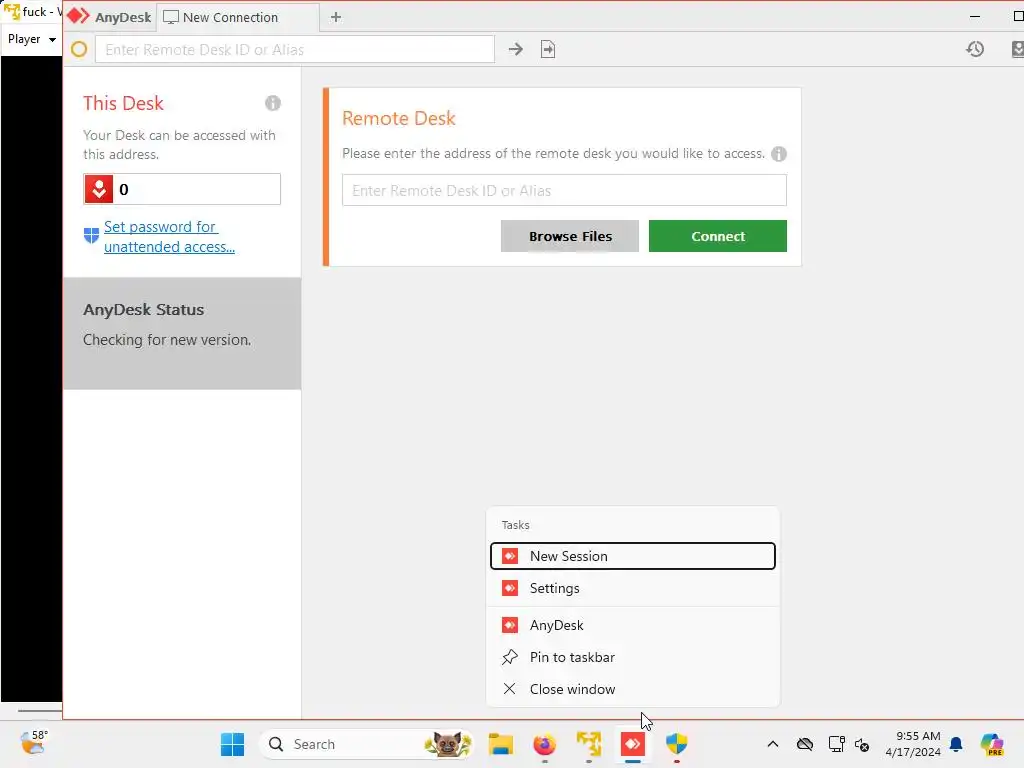Screen dimensions: 1024x768
Task: Open Set password for unattended access link
Action: coord(169,236)
